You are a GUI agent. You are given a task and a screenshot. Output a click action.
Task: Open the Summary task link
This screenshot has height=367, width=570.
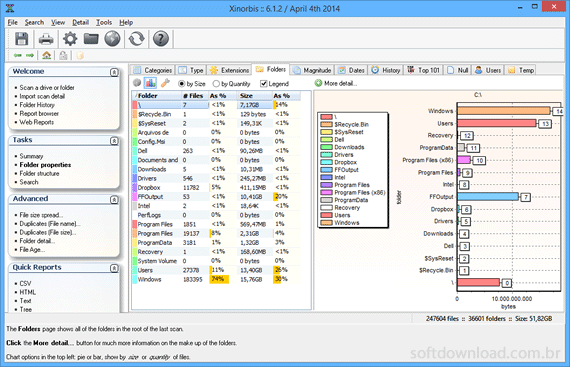pos(31,156)
